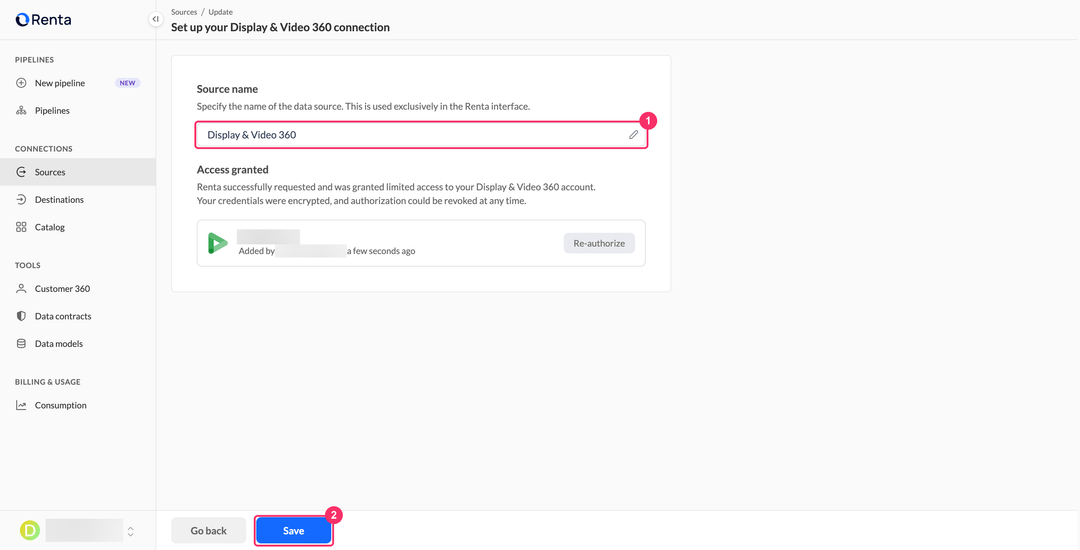Viewport: 1080px width, 550px height.
Task: Collapse the sidebar with the arrow button
Action: point(156,20)
